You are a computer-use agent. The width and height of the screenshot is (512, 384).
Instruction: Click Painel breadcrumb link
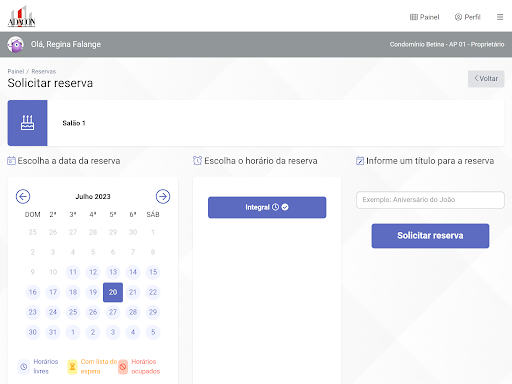(16, 71)
